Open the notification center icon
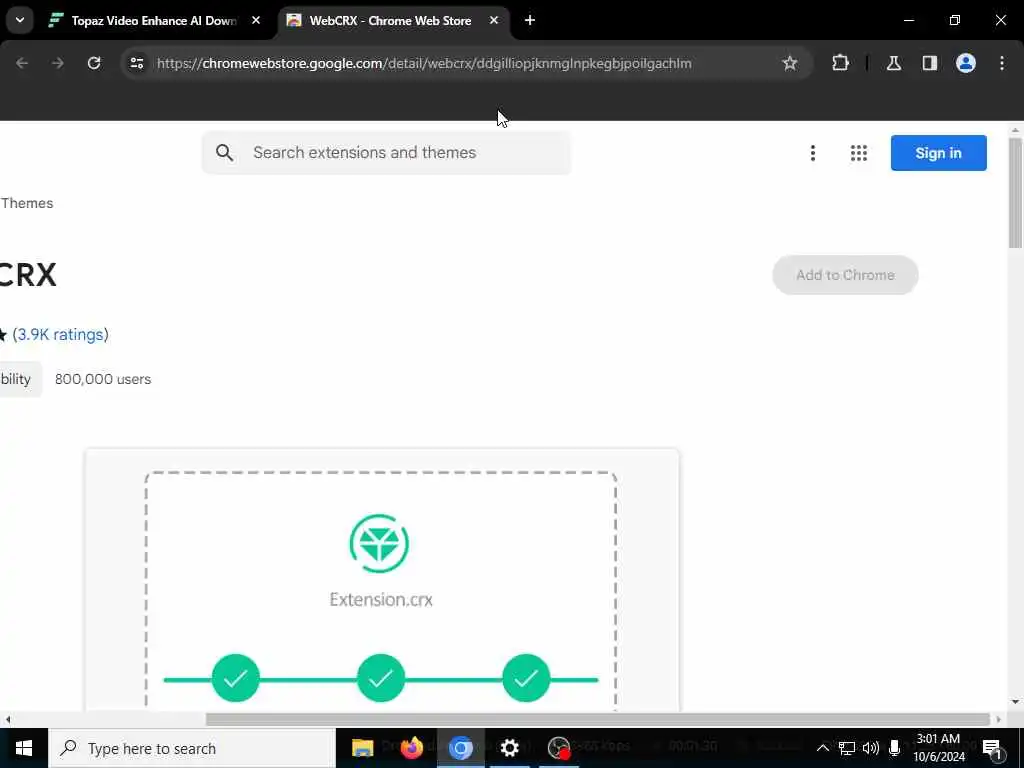The height and width of the screenshot is (768, 1024). pos(993,748)
